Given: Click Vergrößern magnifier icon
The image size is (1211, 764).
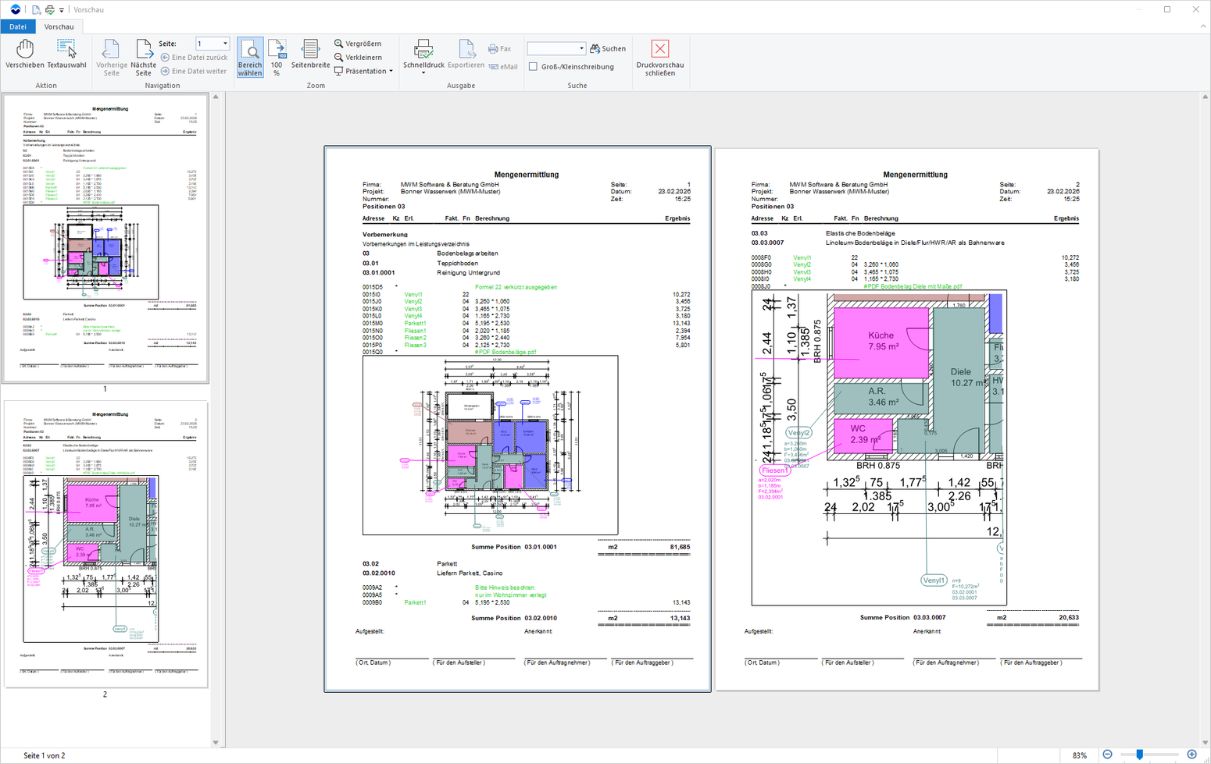Looking at the screenshot, I should (339, 44).
